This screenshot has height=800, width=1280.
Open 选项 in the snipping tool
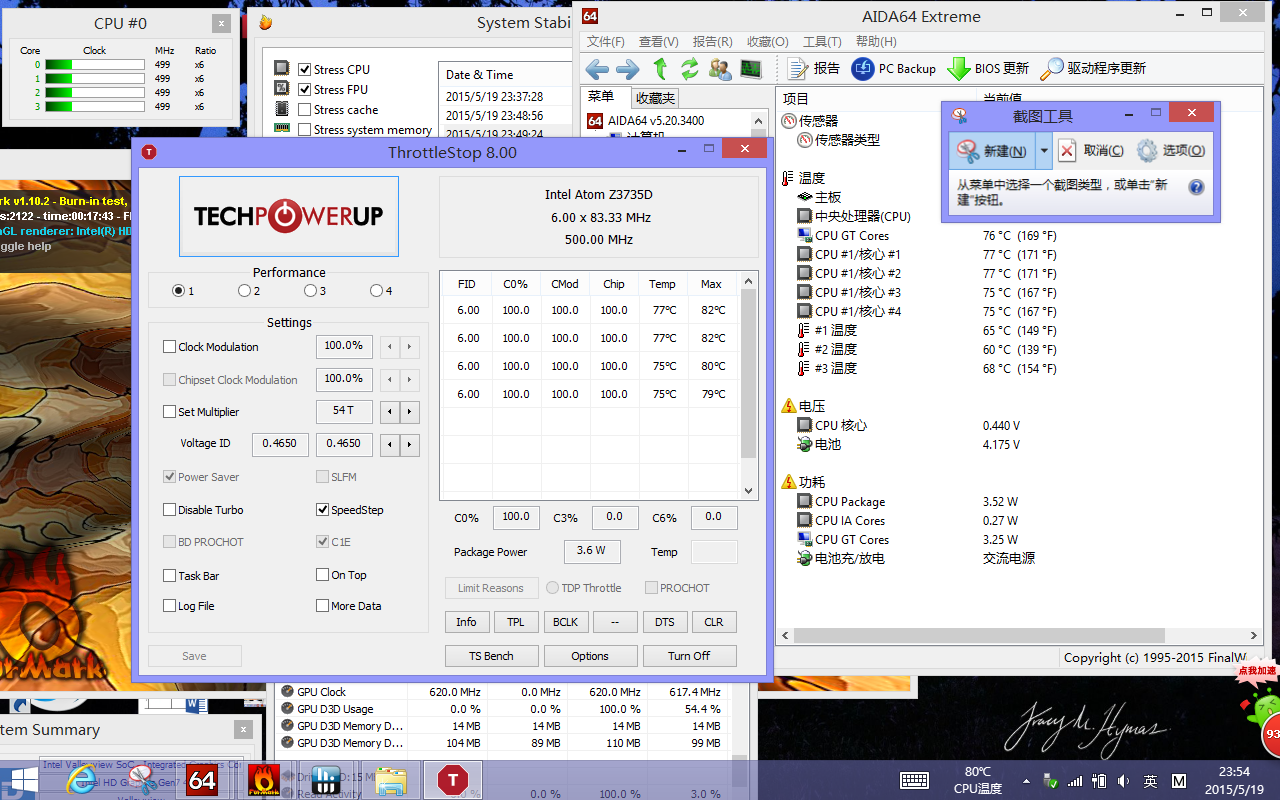point(1171,151)
